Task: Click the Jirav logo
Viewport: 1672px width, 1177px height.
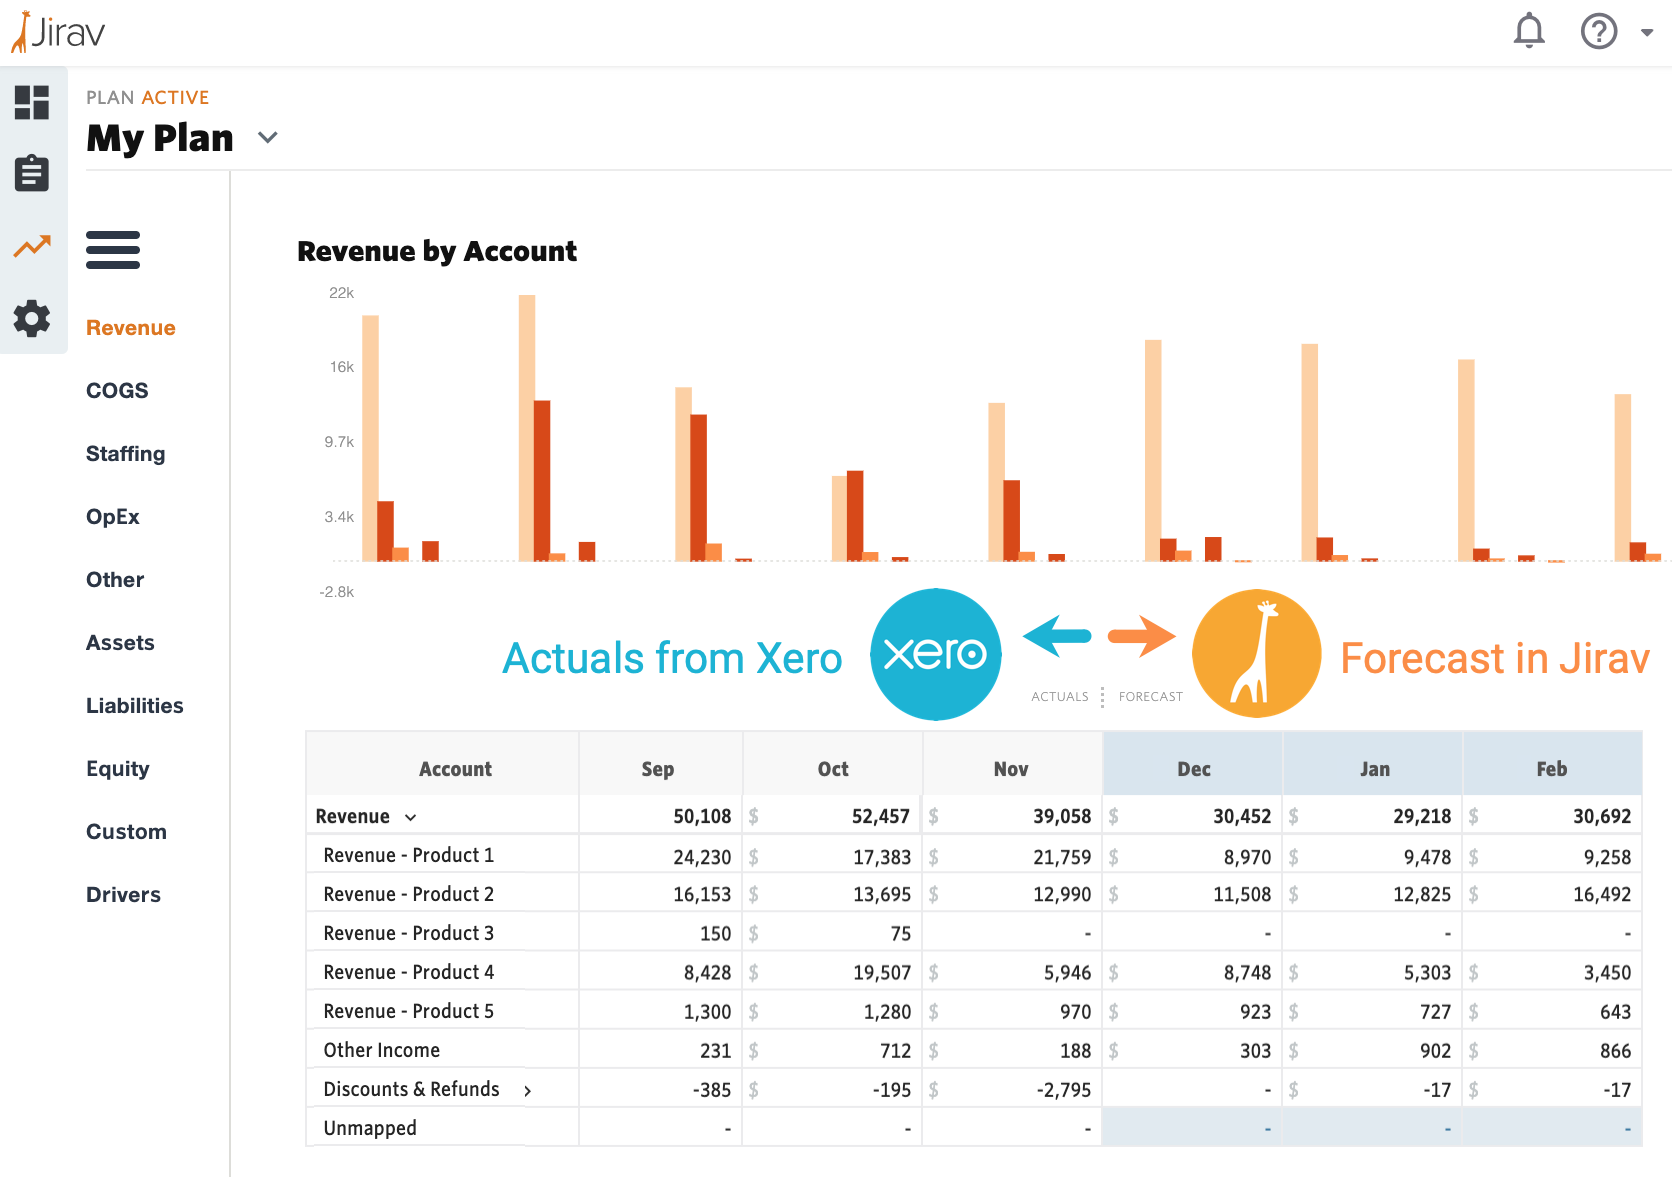Action: pos(57,32)
